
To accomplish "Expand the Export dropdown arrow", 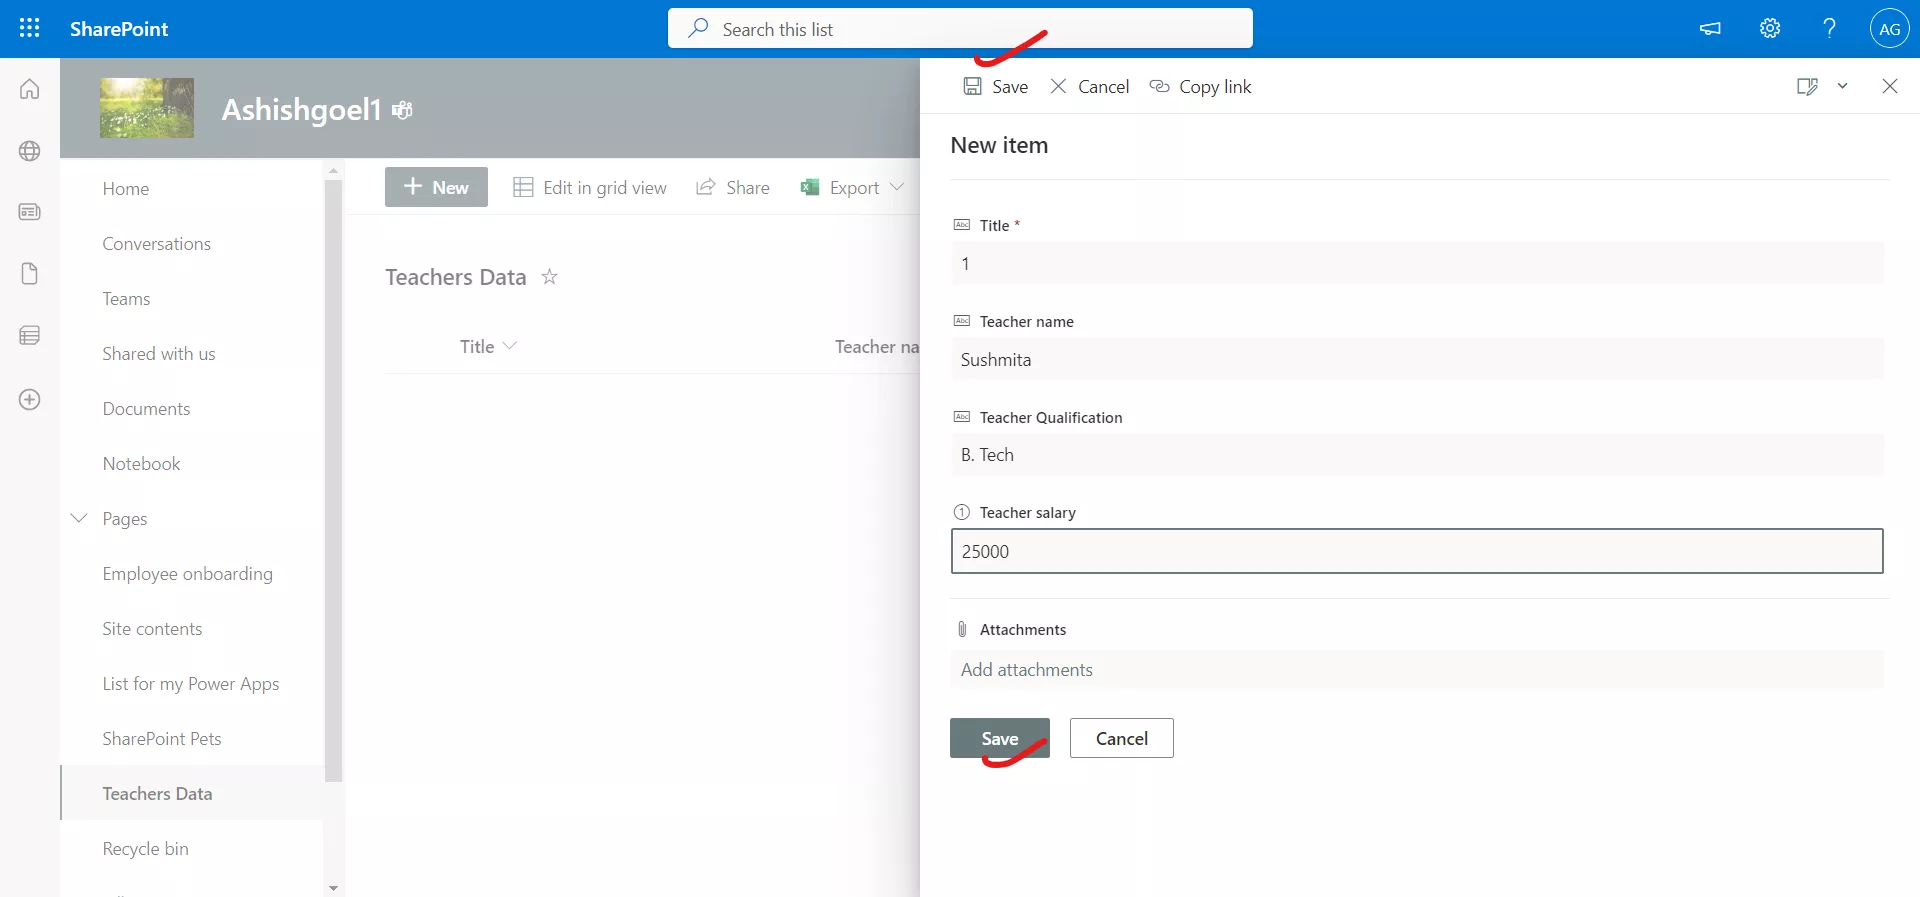I will [897, 187].
